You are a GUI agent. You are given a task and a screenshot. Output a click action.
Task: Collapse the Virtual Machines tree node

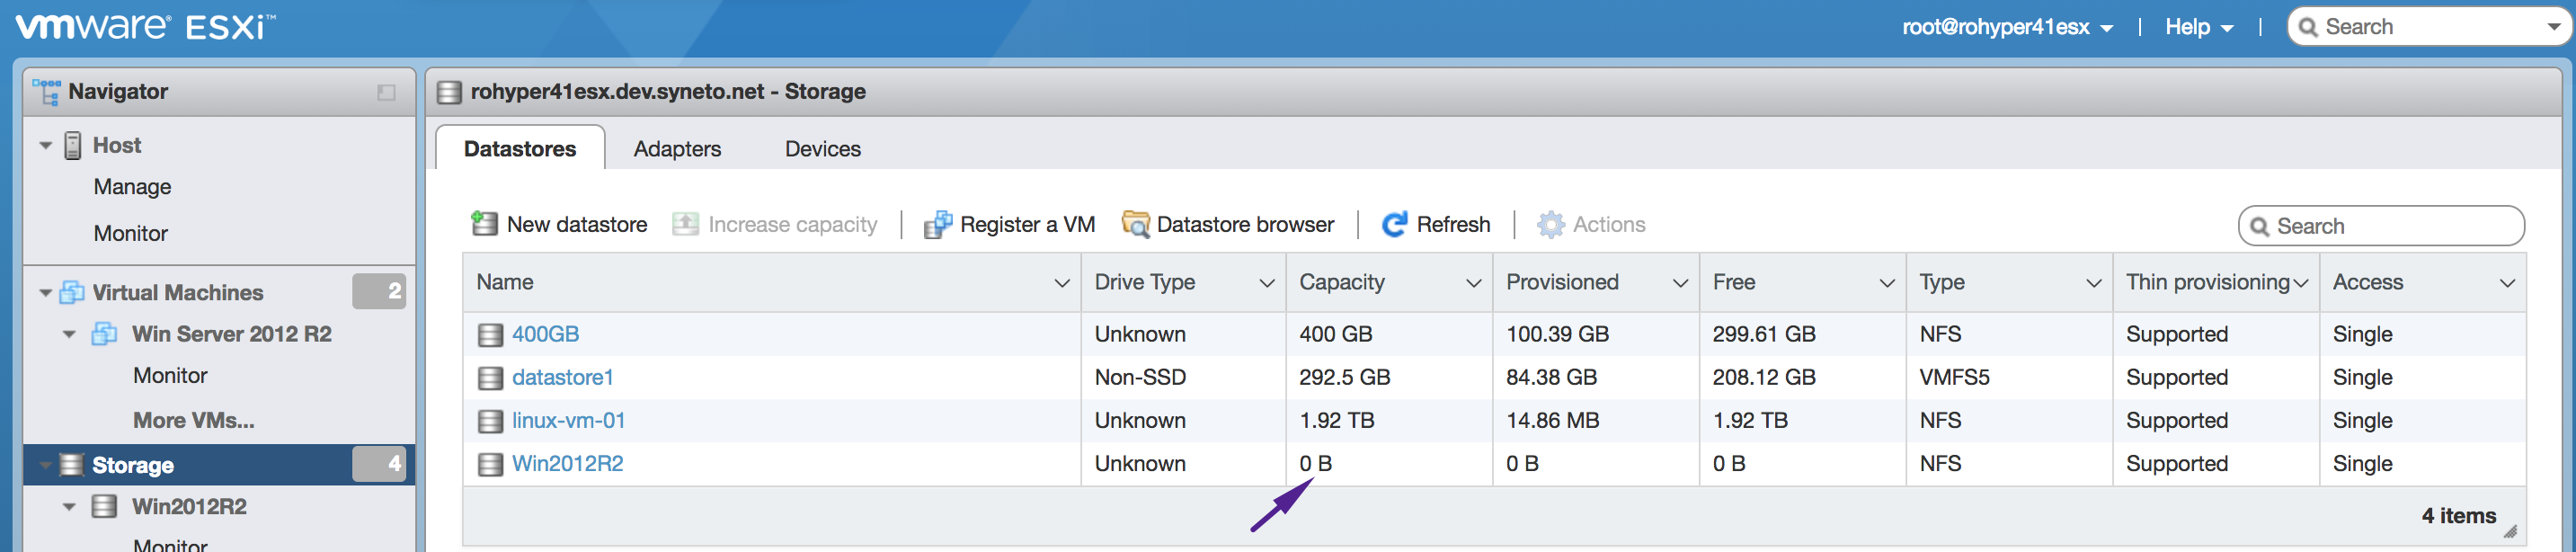[x=45, y=293]
